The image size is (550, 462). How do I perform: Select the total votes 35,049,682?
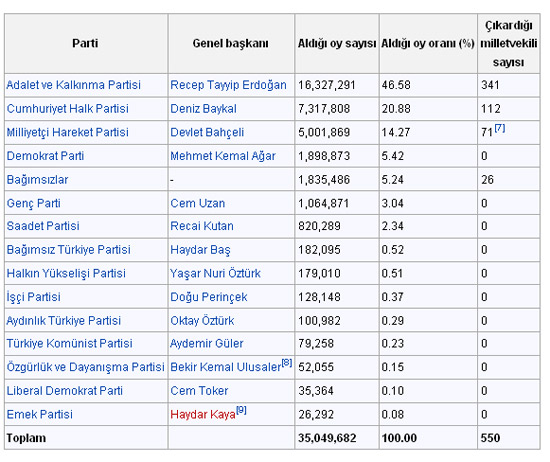coord(327,438)
